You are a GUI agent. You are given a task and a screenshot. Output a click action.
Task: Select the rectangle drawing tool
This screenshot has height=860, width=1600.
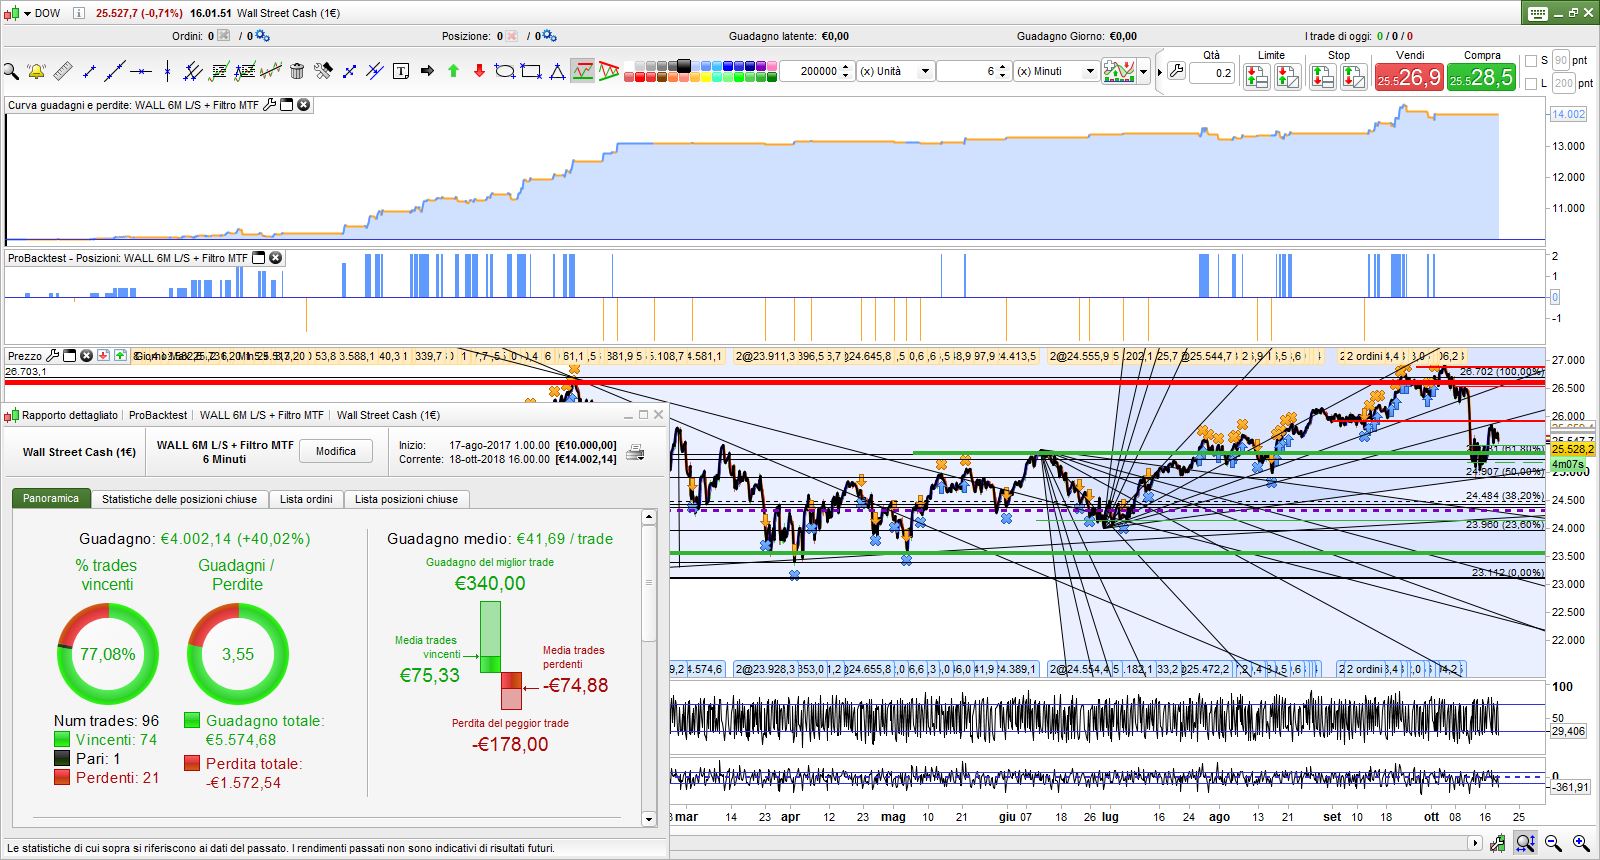[531, 71]
